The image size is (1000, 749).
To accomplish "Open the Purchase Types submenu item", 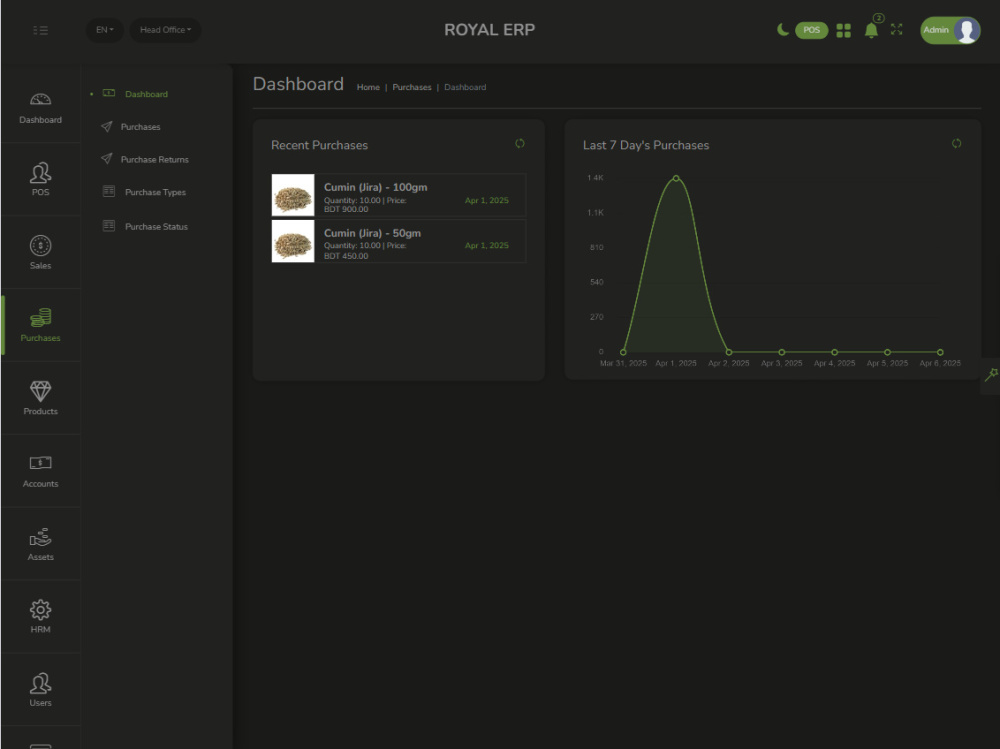I will [x=155, y=192].
